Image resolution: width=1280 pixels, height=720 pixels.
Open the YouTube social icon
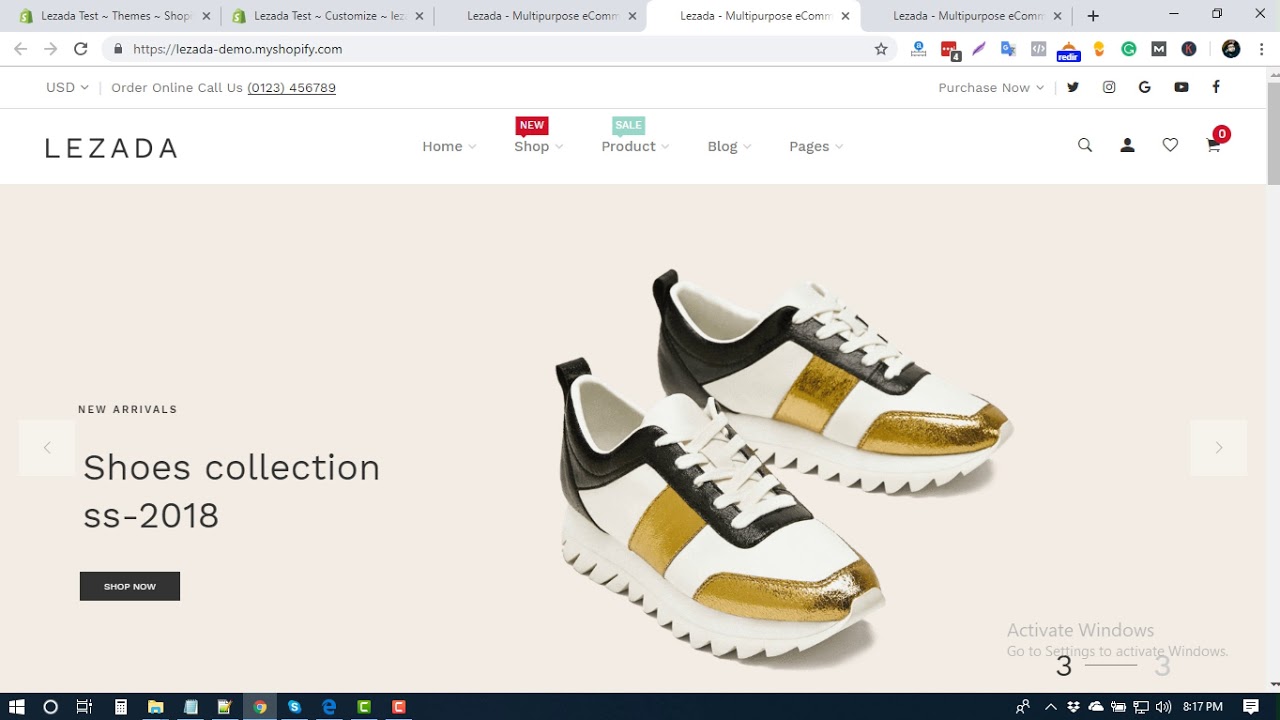(x=1181, y=87)
